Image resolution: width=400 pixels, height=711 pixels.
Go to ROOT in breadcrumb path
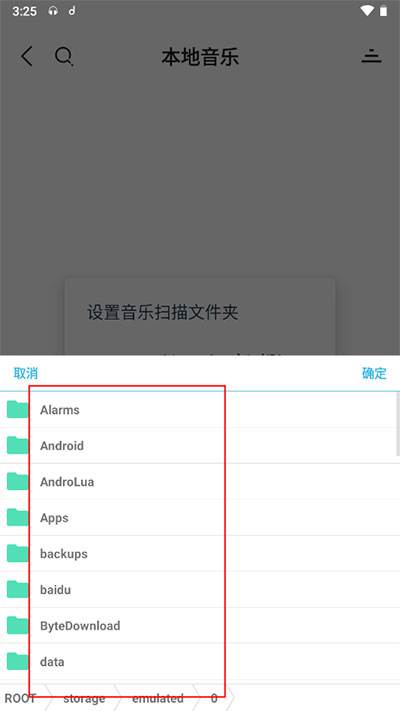(20, 698)
